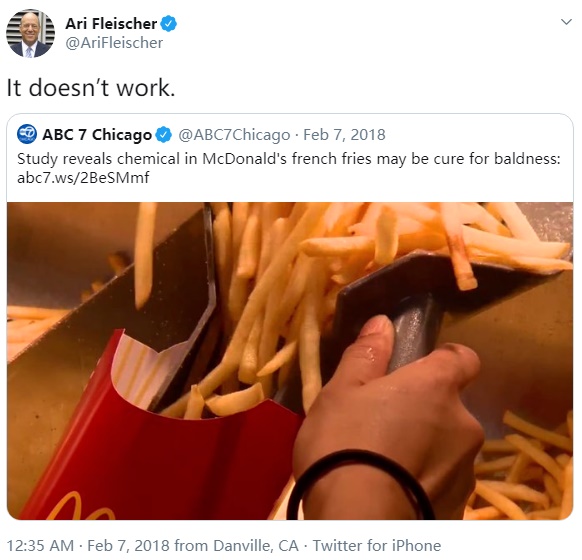The width and height of the screenshot is (582, 560).
Task: Select the "It doesn't work." tweet text
Action: pos(91,88)
